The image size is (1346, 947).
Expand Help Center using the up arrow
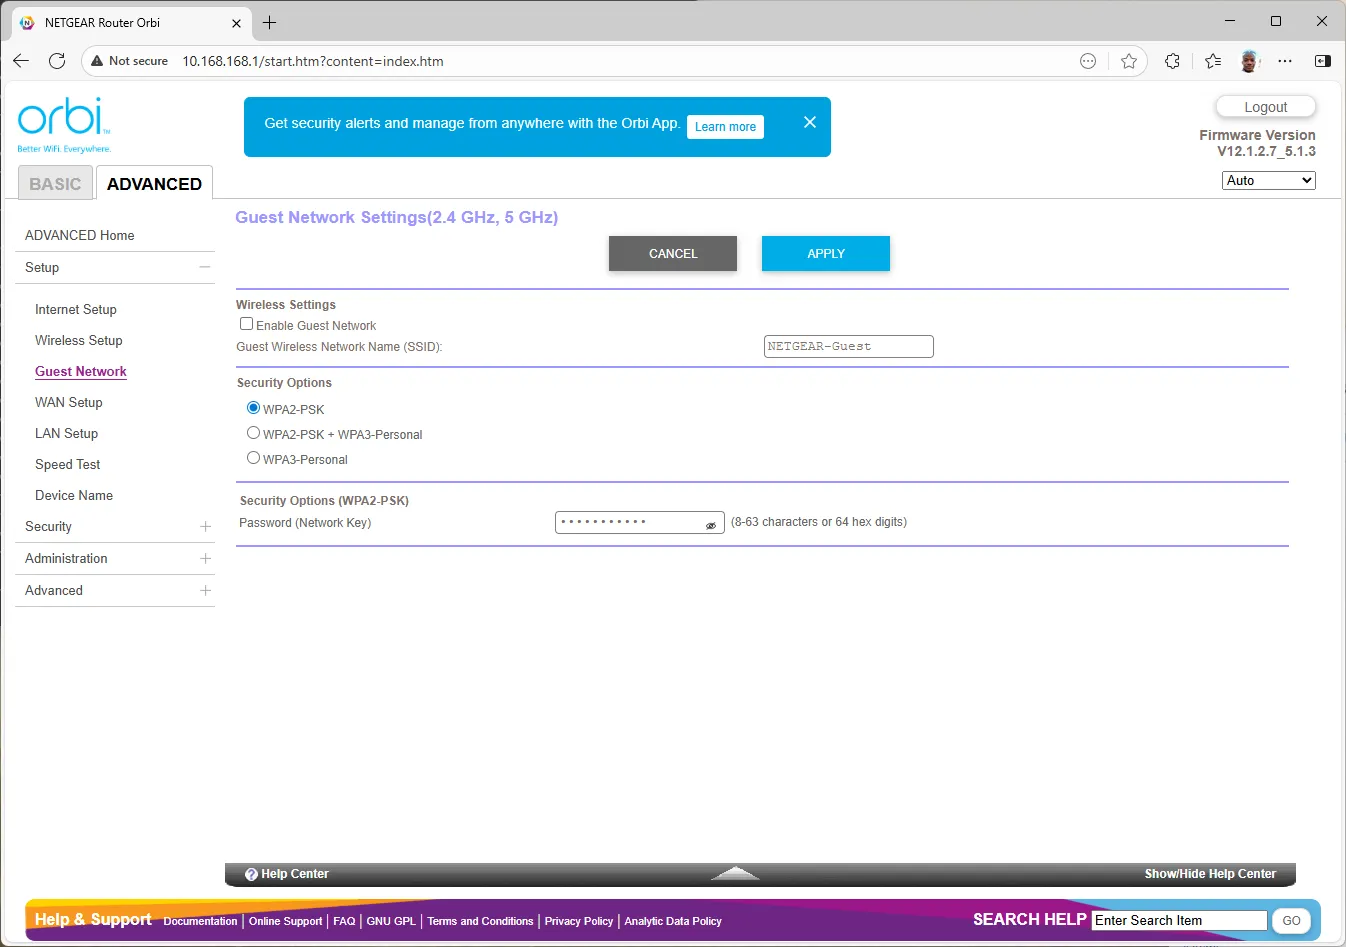tap(735, 873)
